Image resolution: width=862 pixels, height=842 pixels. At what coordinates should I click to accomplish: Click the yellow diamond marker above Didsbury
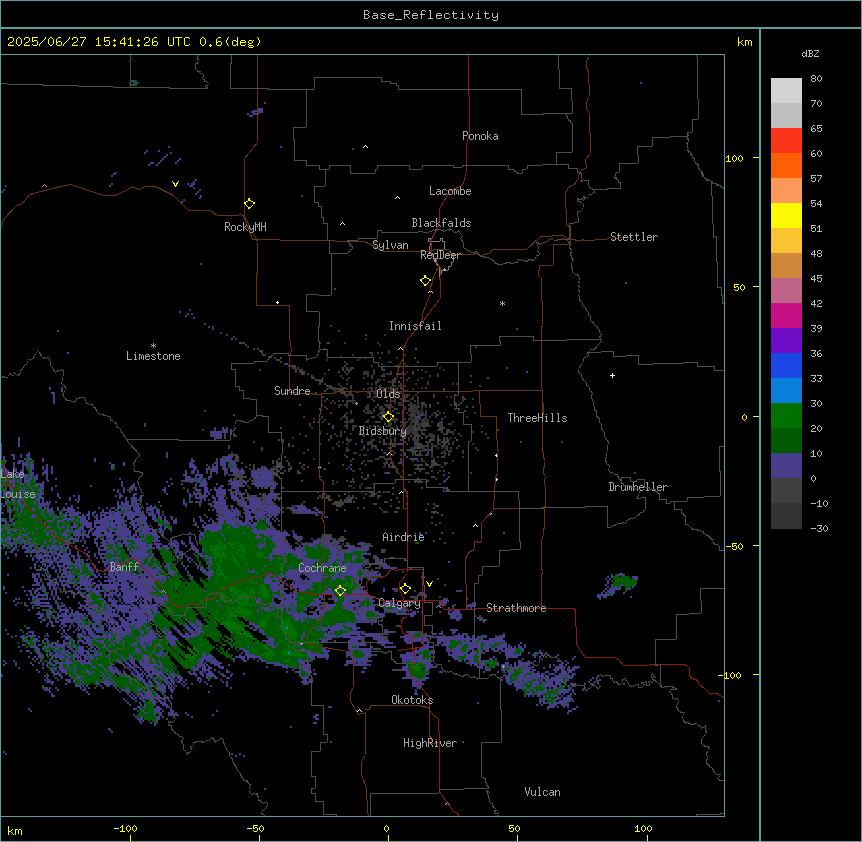[x=388, y=417]
